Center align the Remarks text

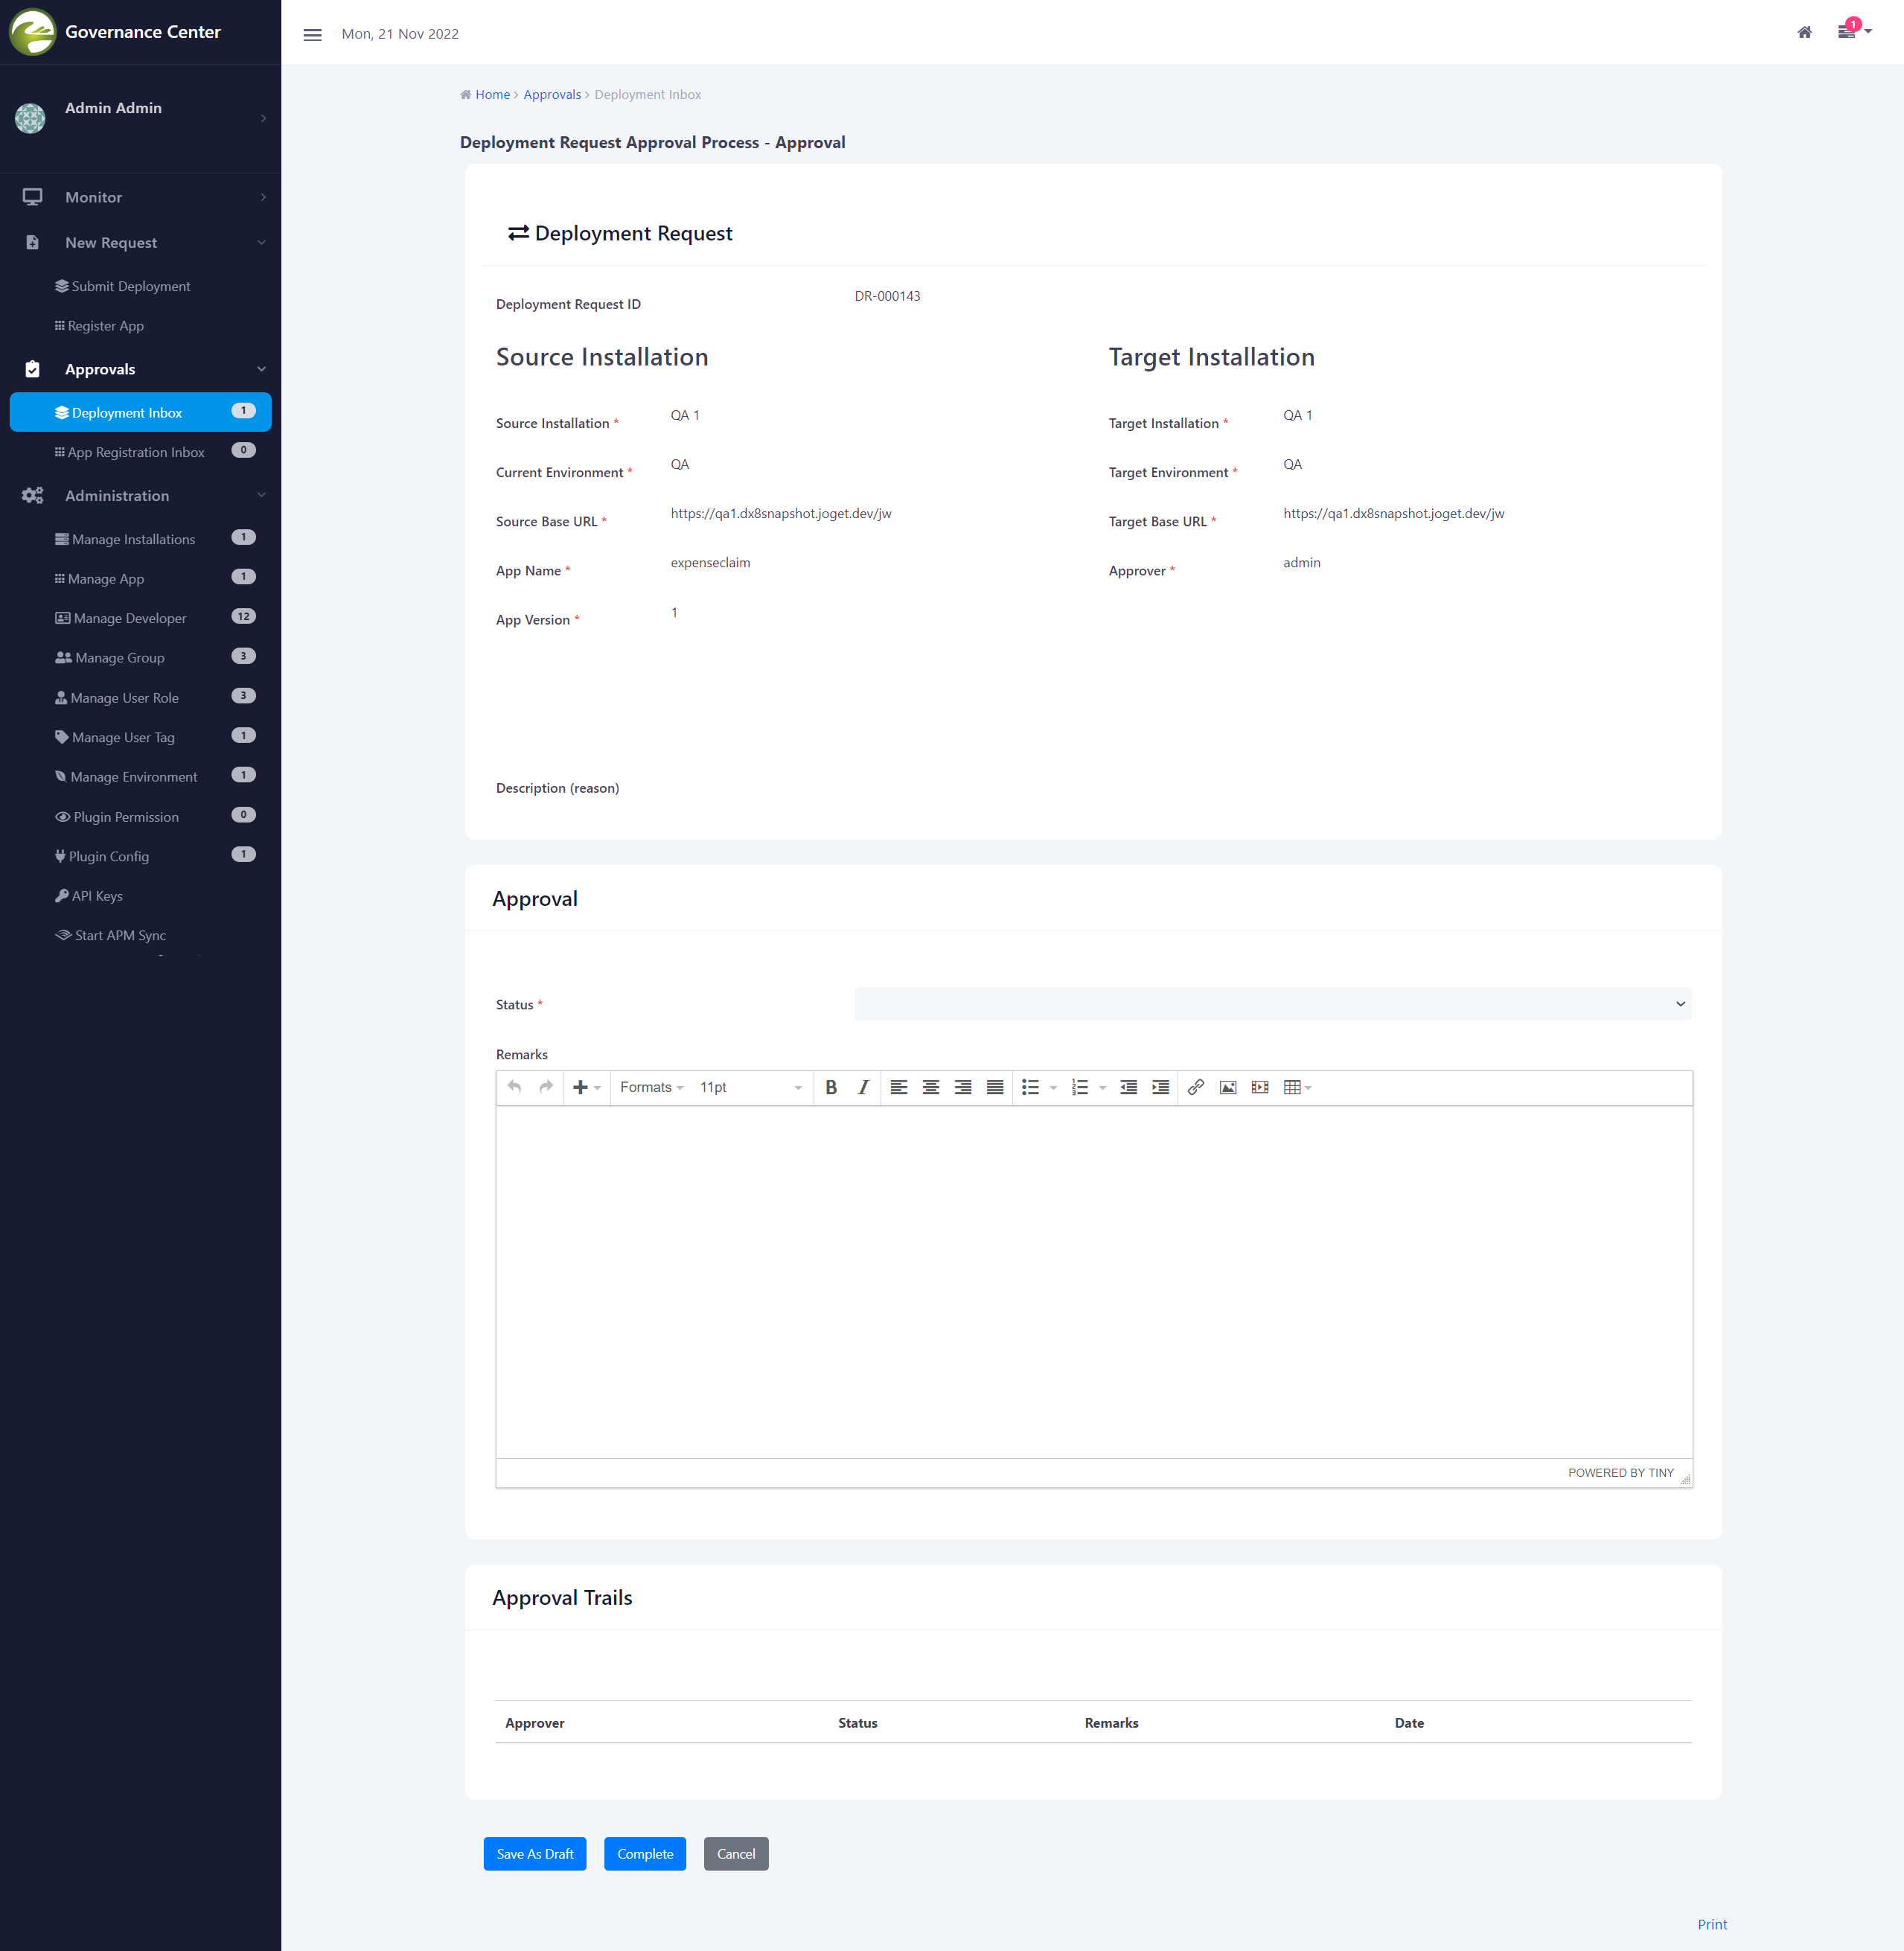(x=930, y=1087)
